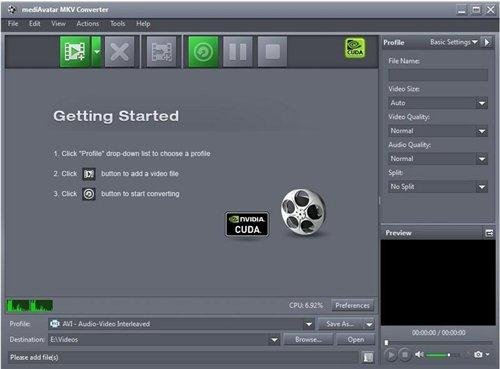Open the bottom Profile AVI dropdown

[181, 324]
